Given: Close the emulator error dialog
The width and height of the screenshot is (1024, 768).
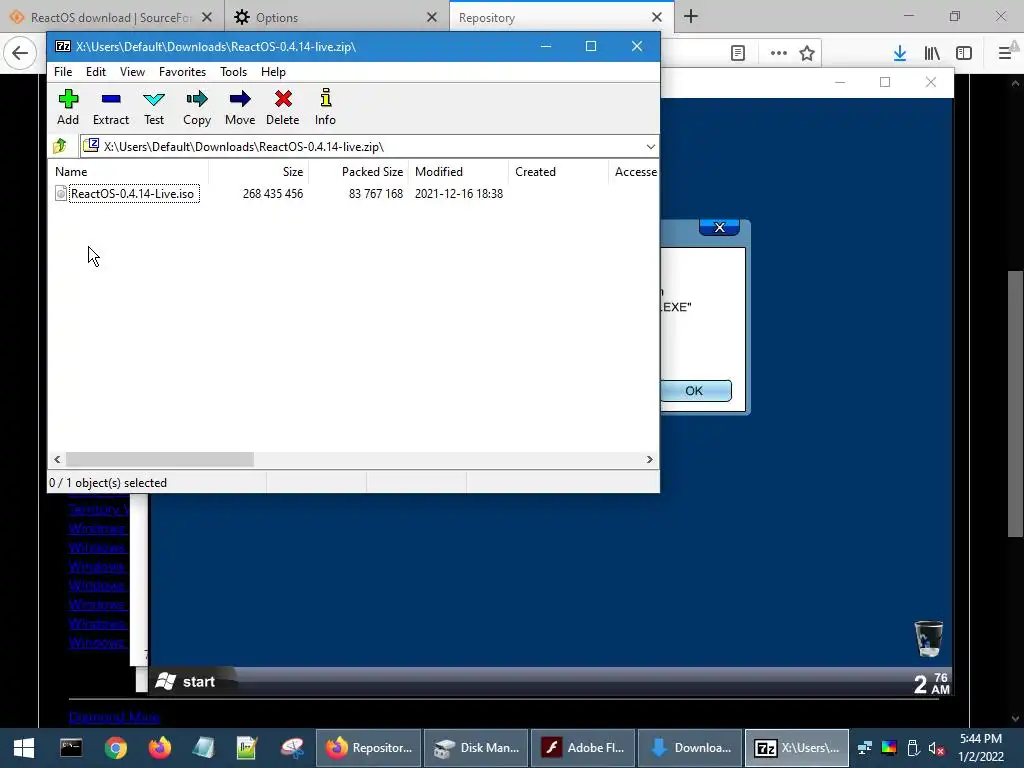Looking at the screenshot, I should (719, 227).
